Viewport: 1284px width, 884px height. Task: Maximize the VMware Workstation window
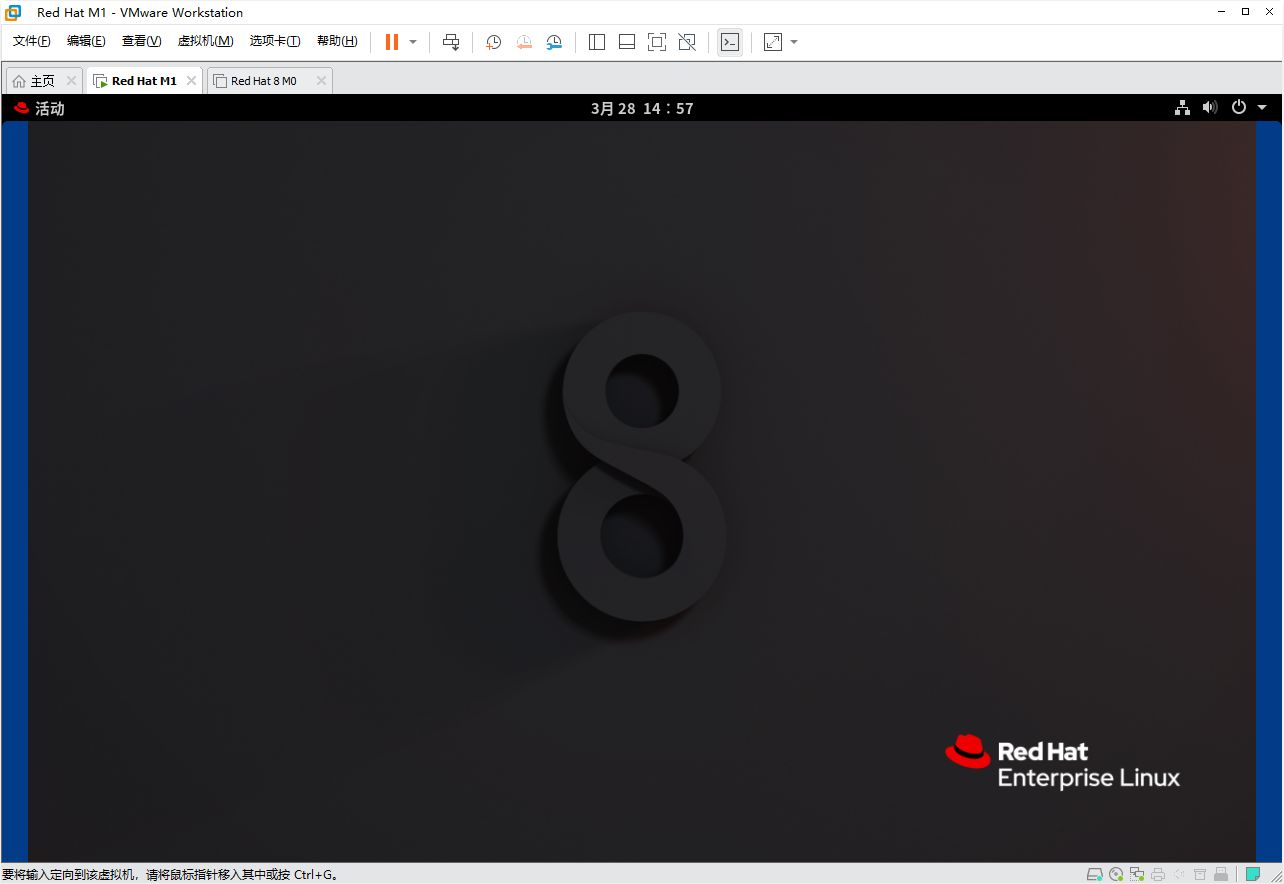point(1245,12)
